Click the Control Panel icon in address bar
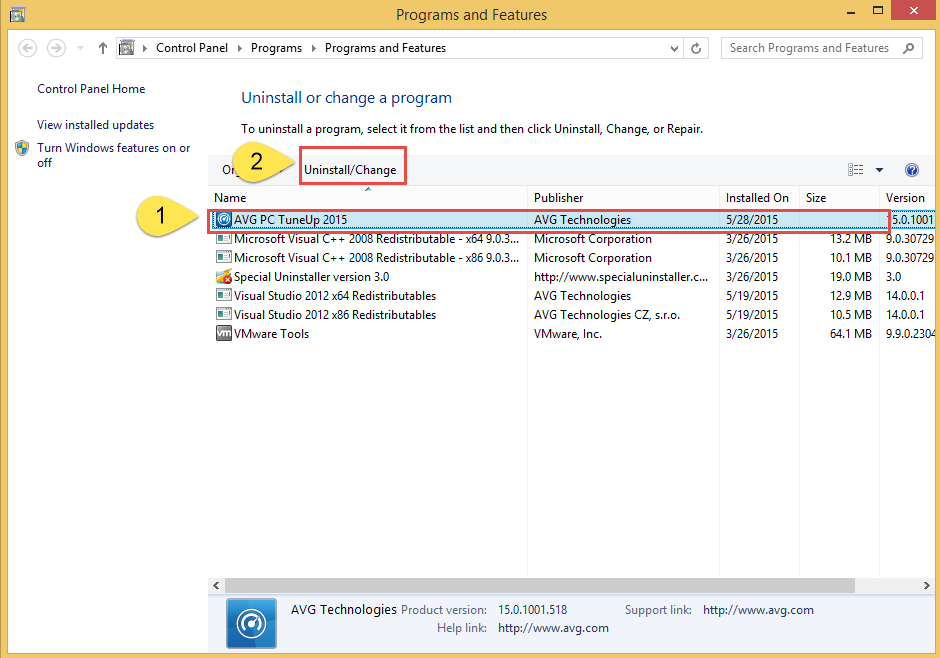The width and height of the screenshot is (940, 658). 126,48
